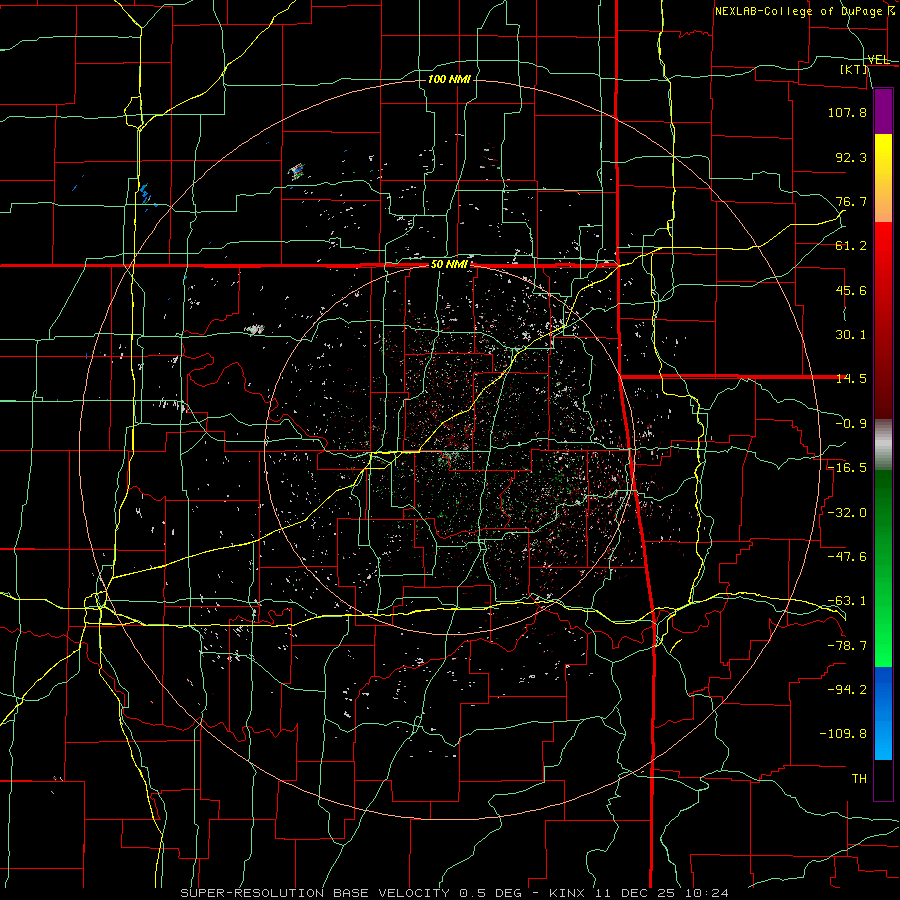Click the -0.9 velocity scale value
This screenshot has height=900, width=900.
(x=851, y=424)
